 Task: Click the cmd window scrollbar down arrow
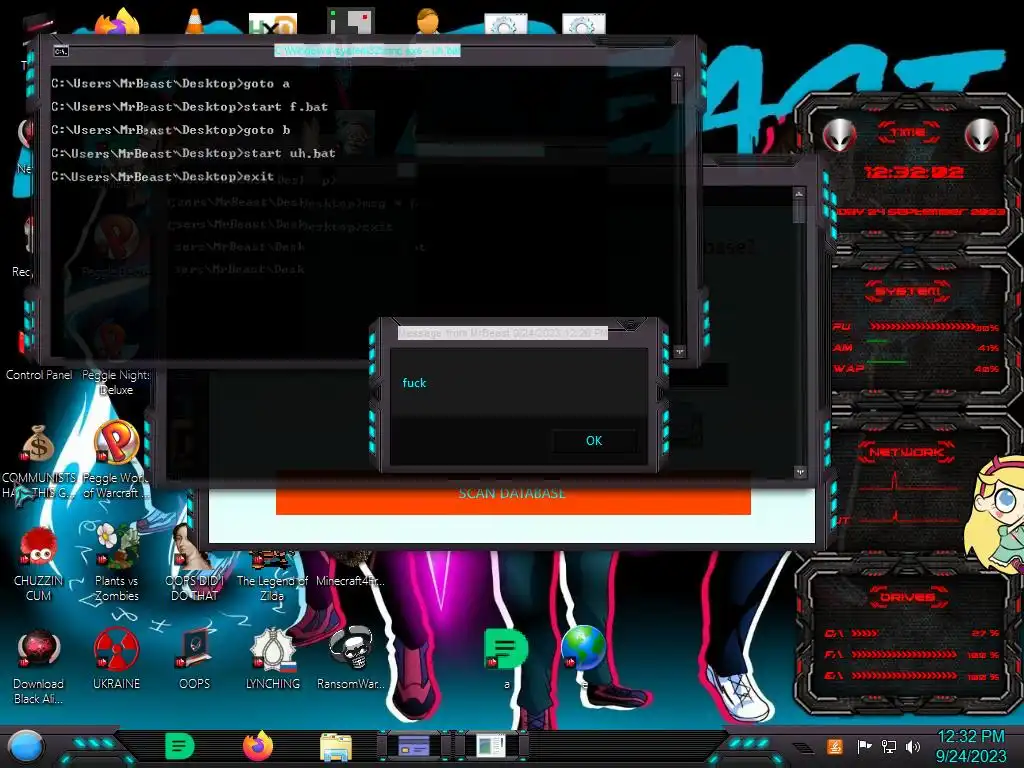coord(679,351)
